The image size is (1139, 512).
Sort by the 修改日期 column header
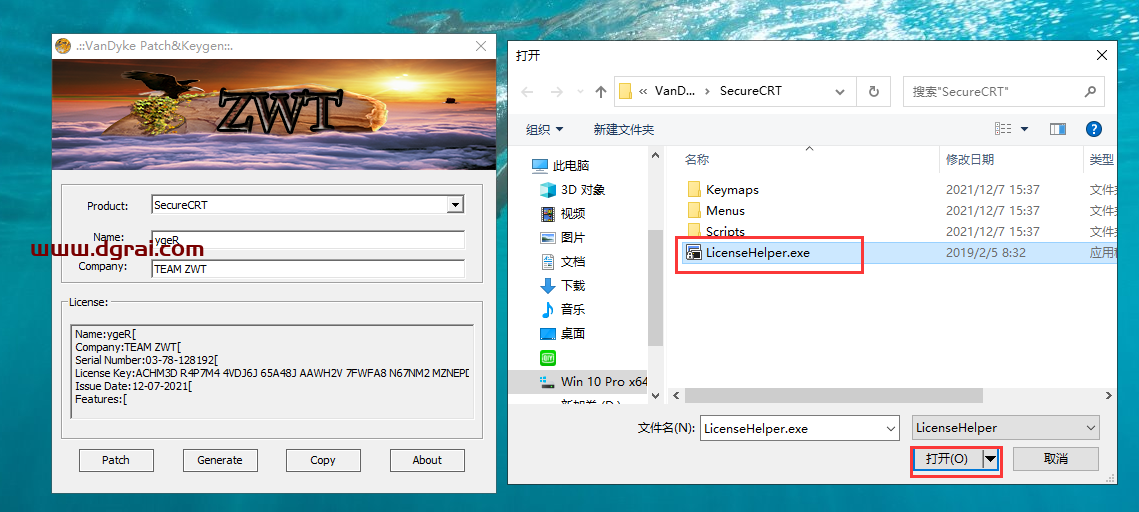click(x=970, y=159)
